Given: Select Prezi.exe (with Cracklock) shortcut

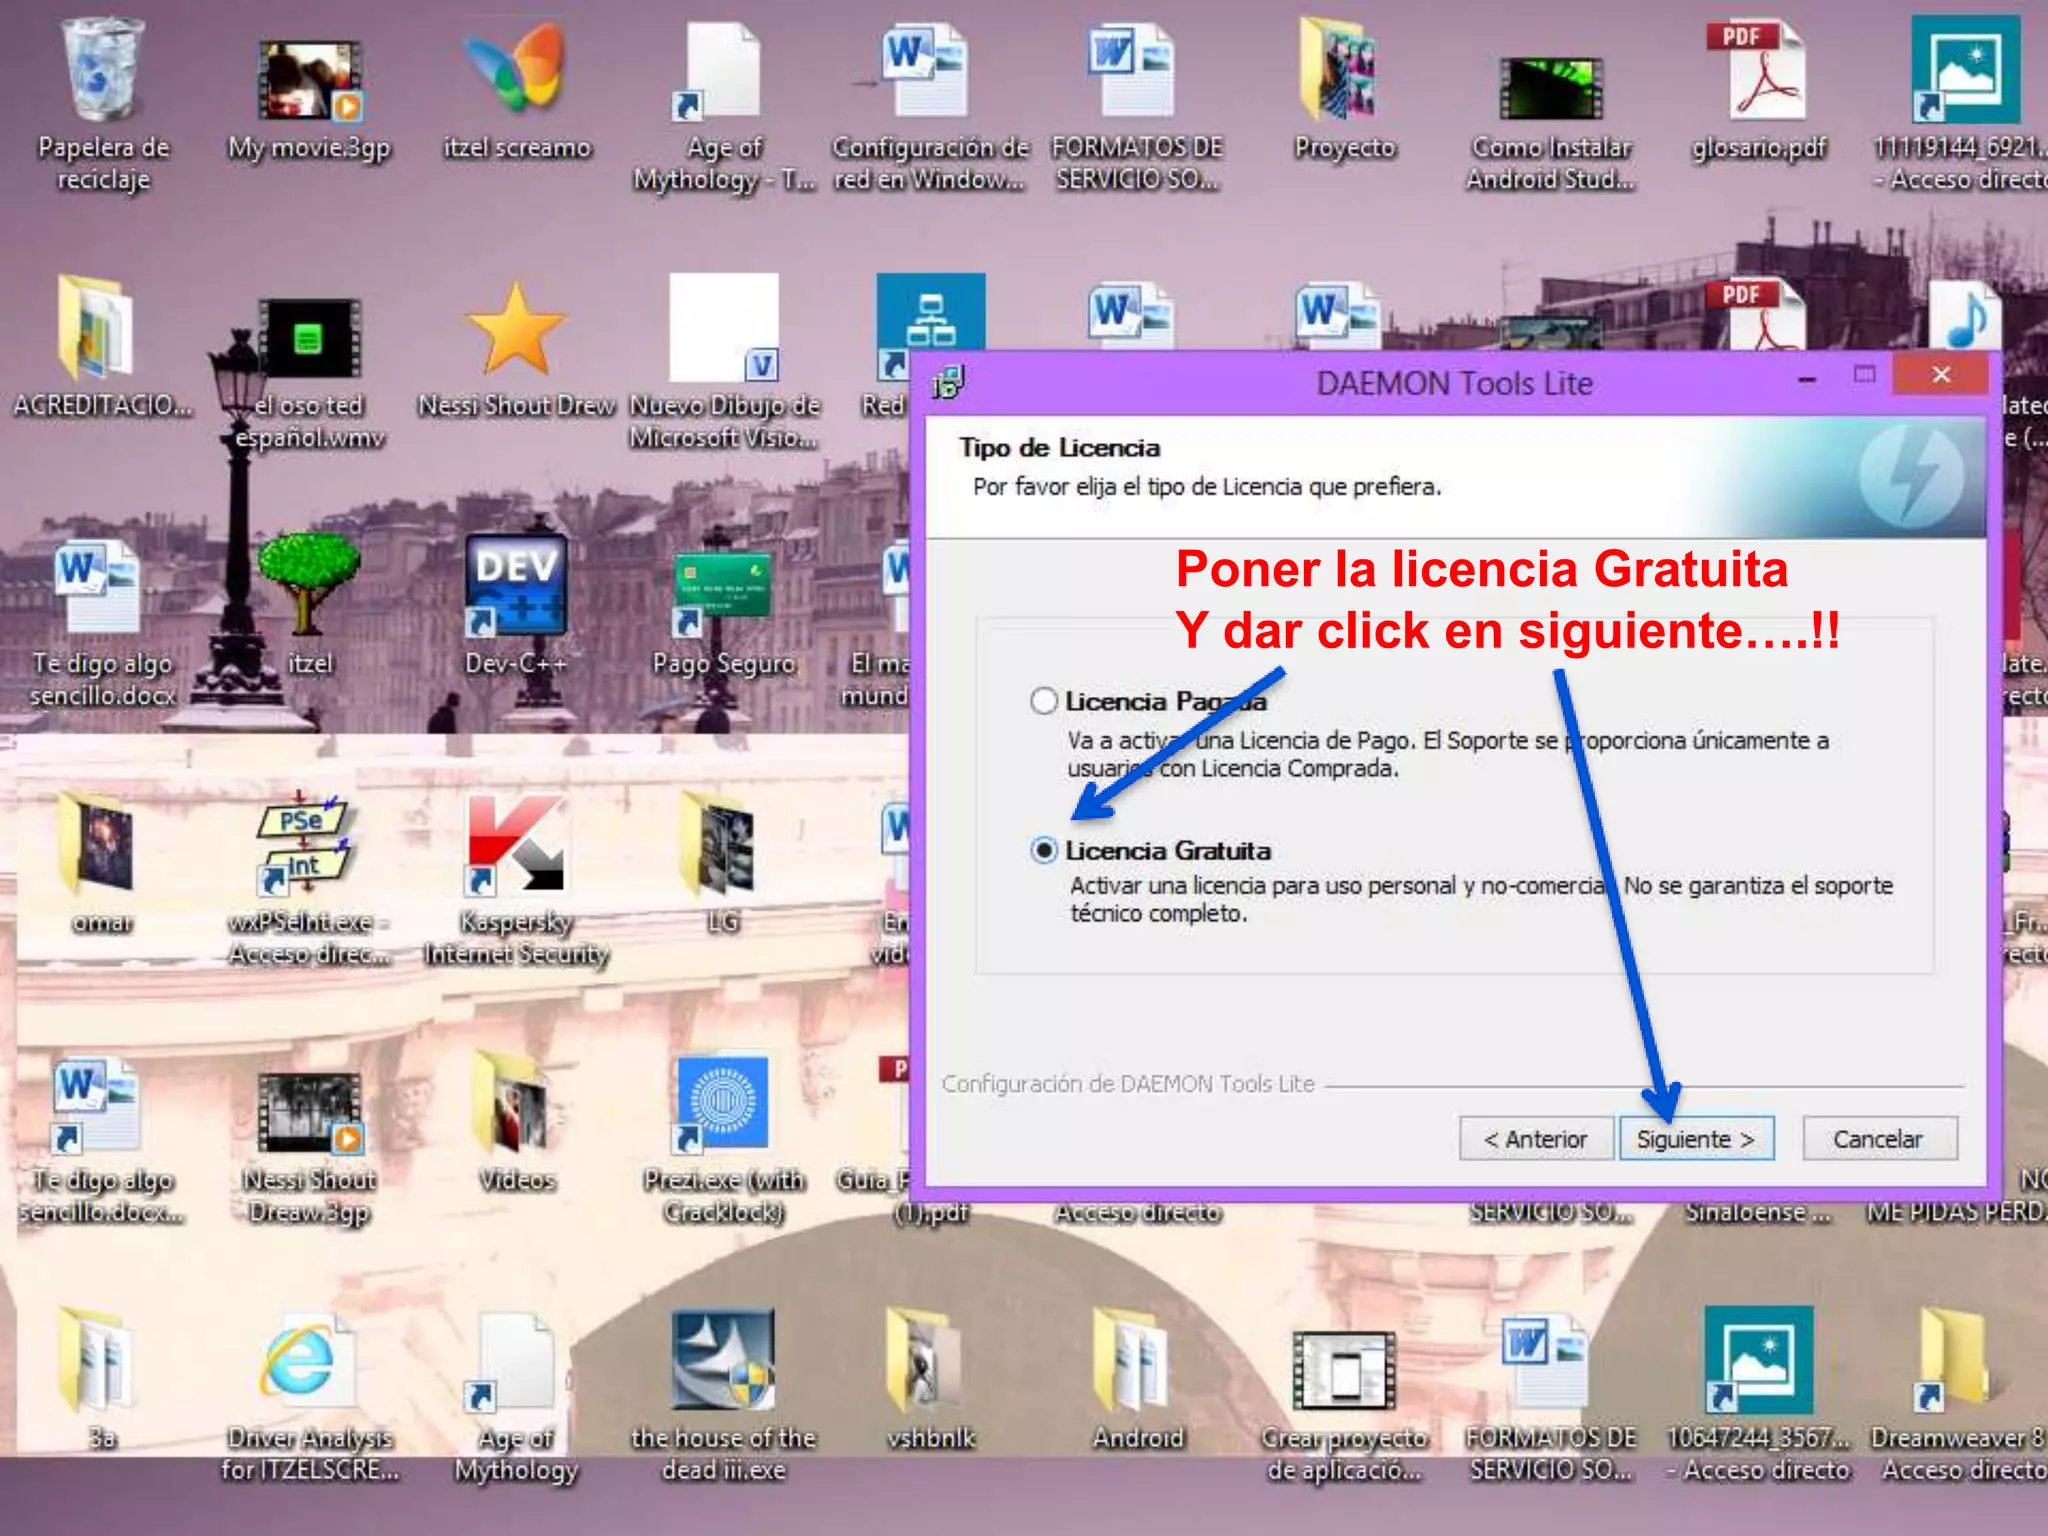Looking at the screenshot, I should 724,1140.
